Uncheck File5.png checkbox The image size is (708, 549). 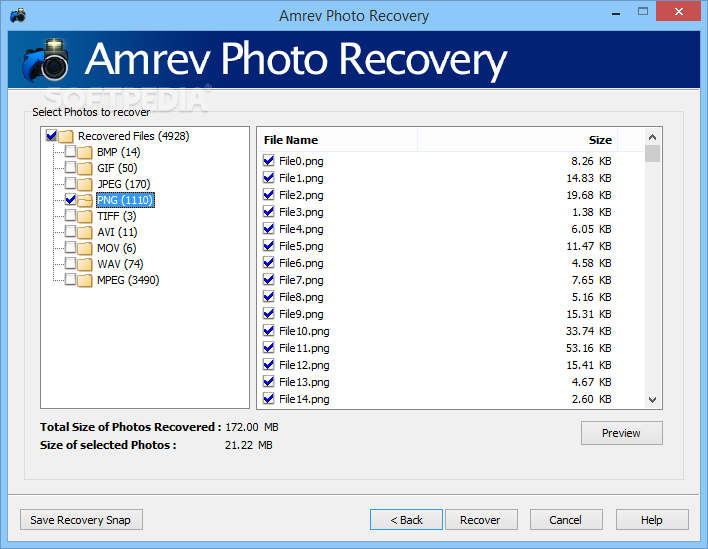[x=269, y=246]
